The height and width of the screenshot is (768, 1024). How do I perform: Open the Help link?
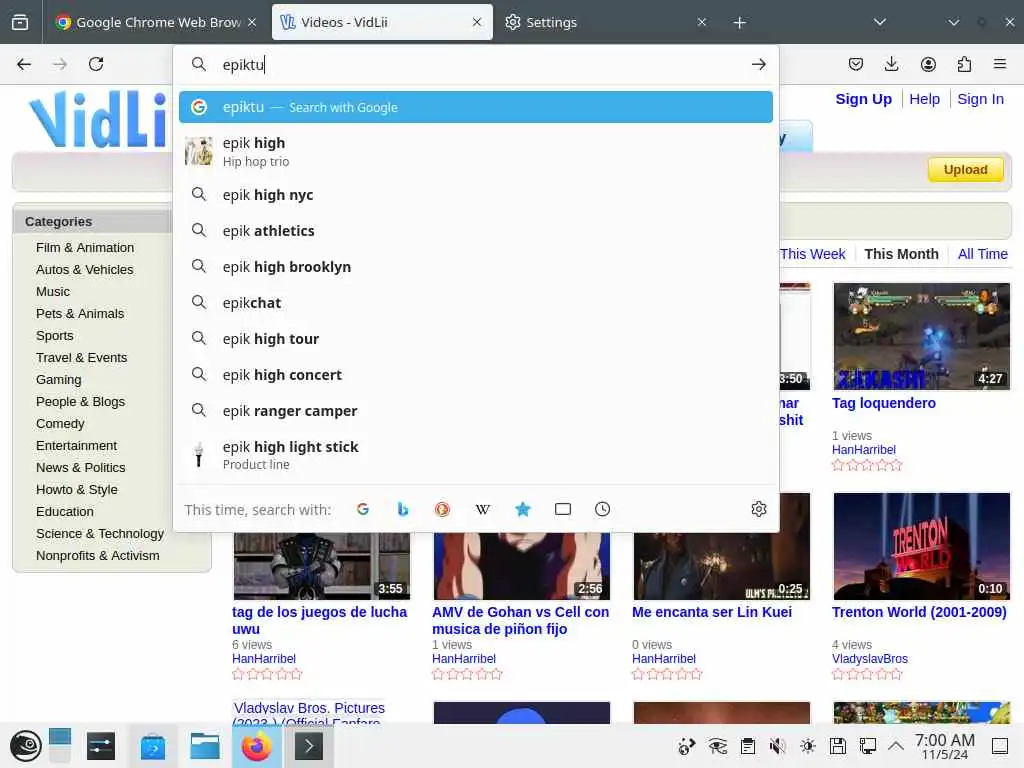click(924, 99)
